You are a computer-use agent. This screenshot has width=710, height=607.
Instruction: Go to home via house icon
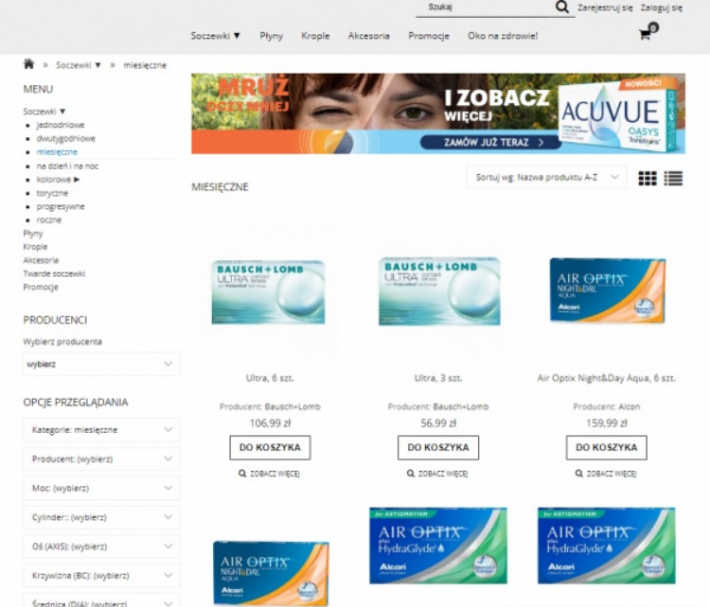pos(29,64)
